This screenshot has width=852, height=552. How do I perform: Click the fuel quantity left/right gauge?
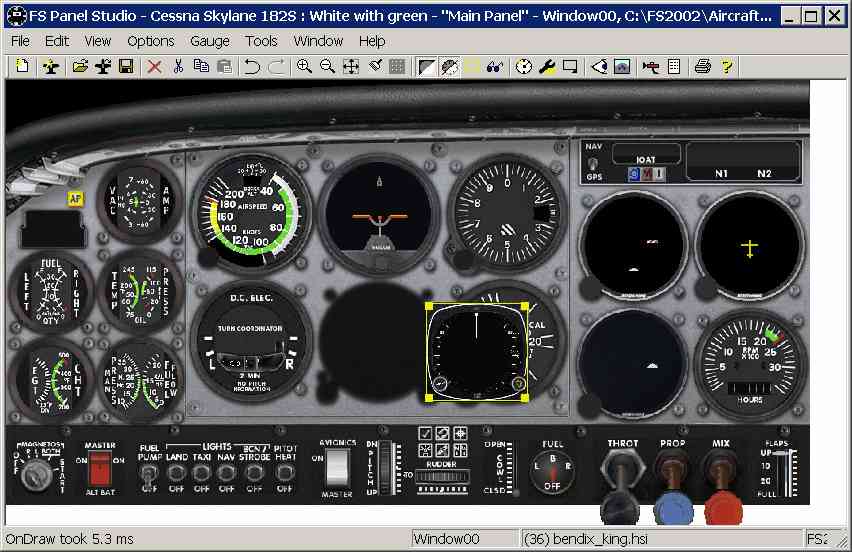[51, 292]
